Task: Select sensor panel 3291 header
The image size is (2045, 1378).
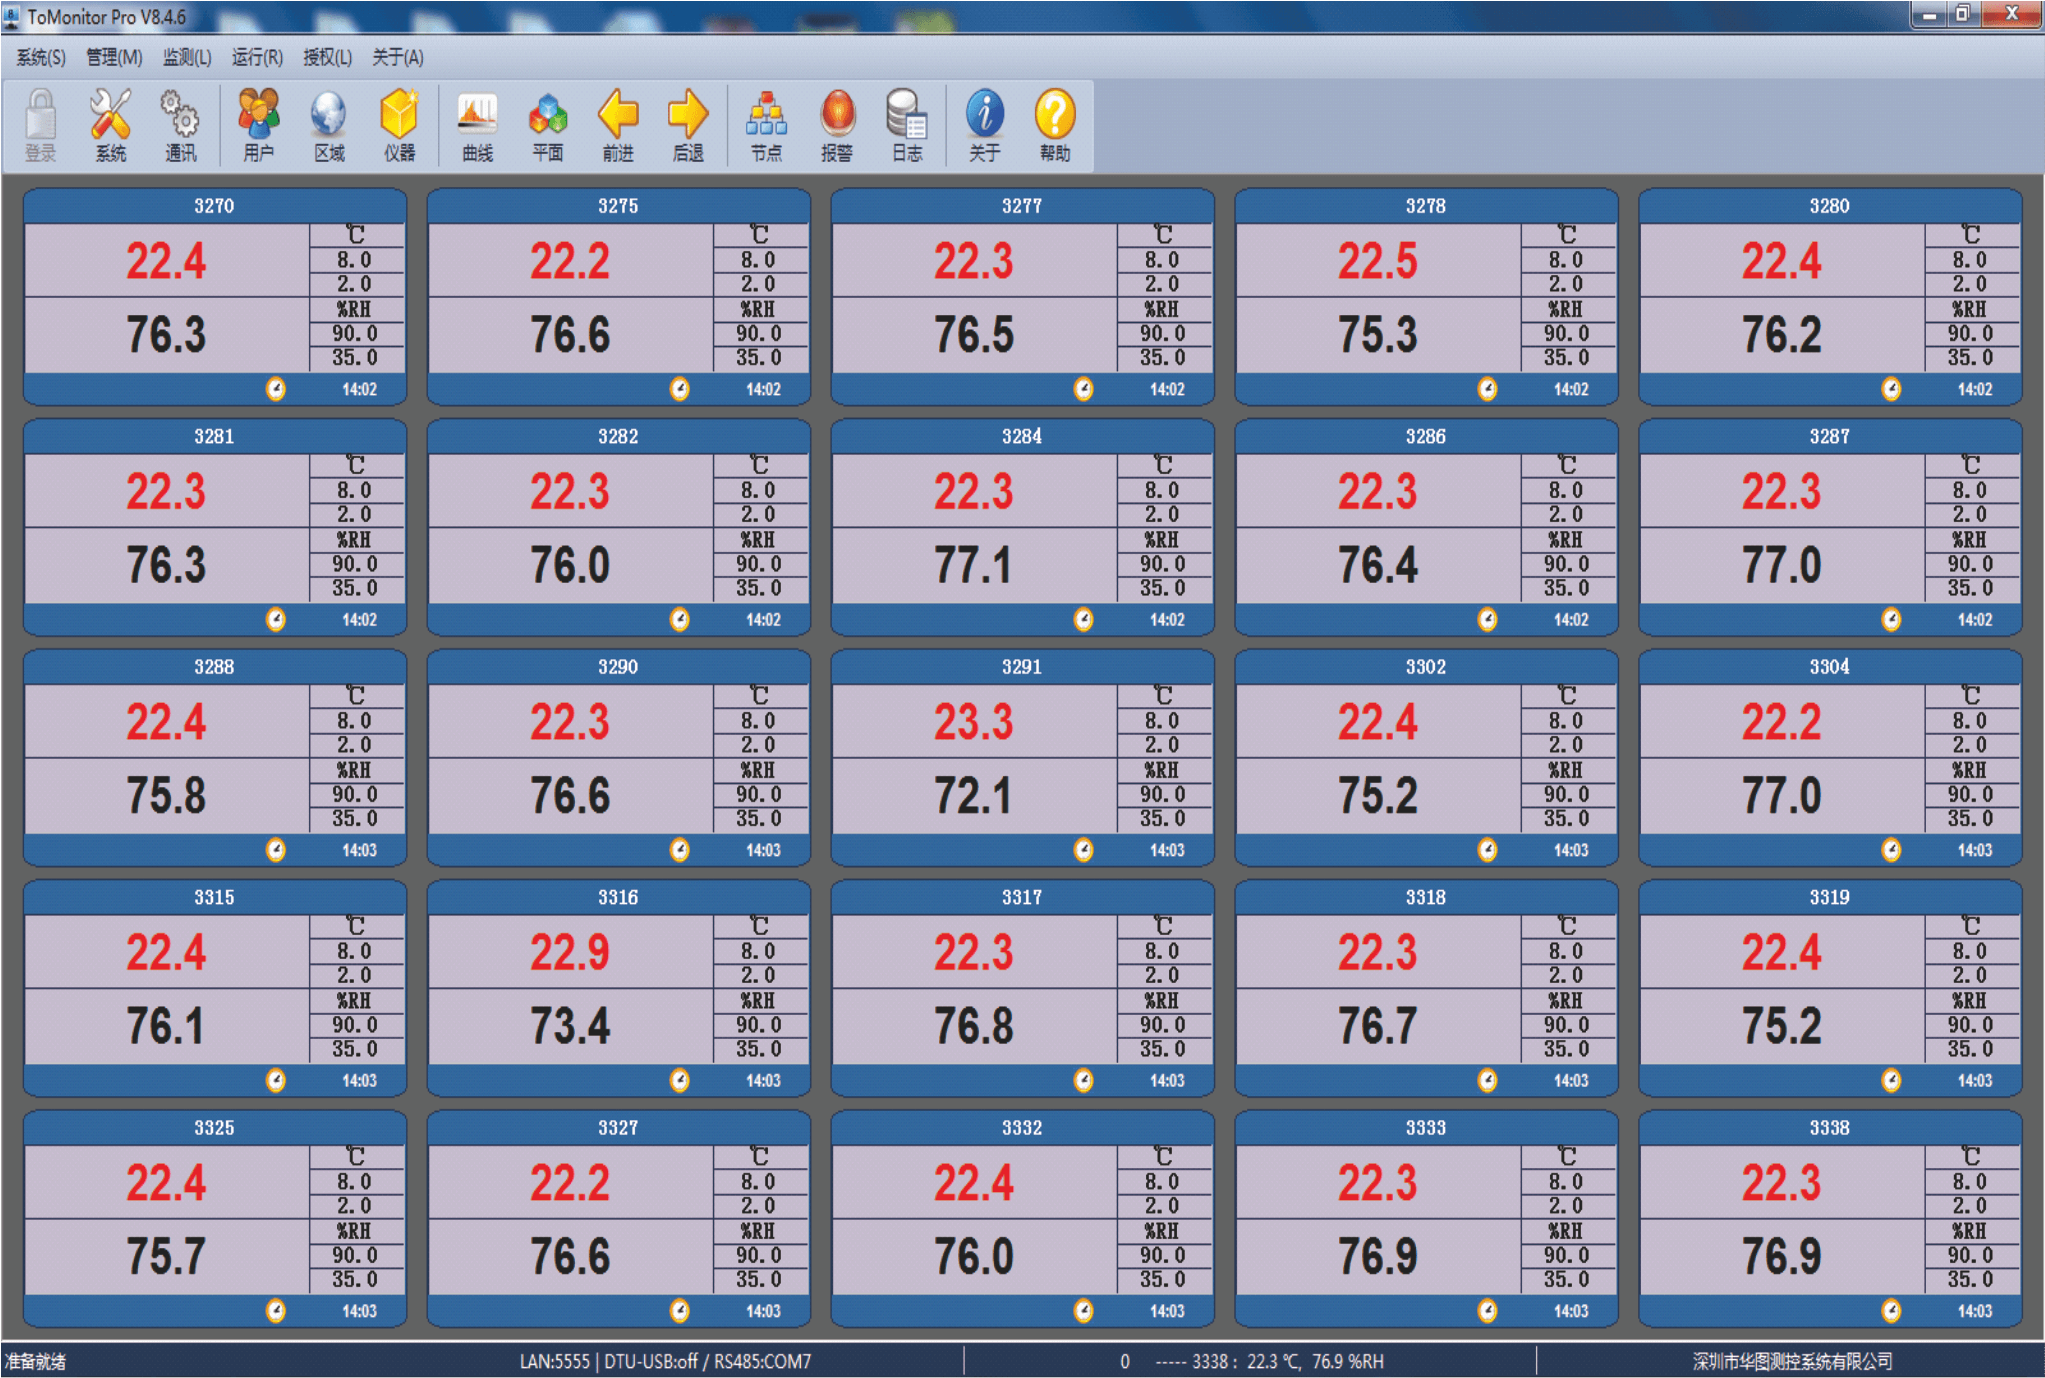Action: [1021, 667]
